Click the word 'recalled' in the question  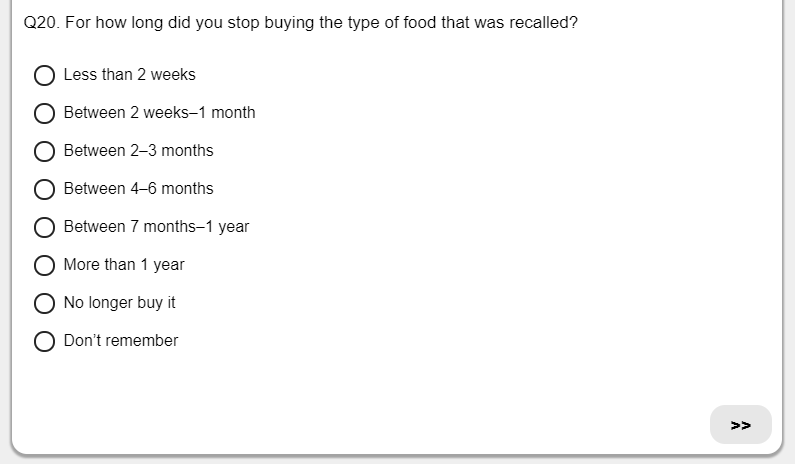point(541,22)
